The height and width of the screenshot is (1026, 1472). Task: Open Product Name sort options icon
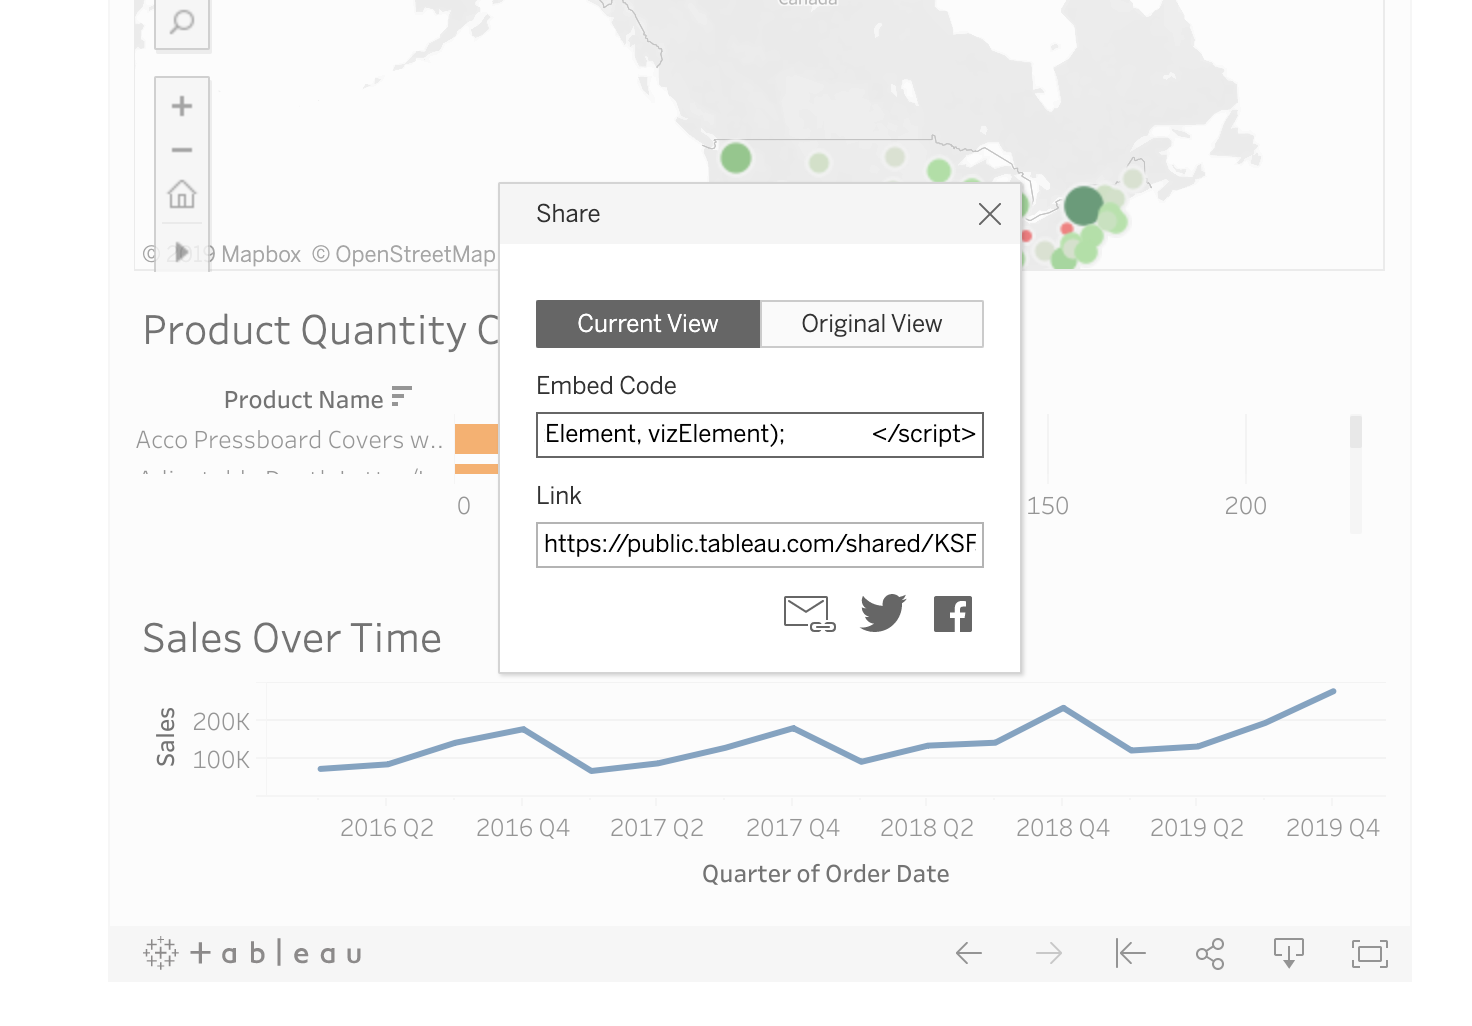pos(401,397)
